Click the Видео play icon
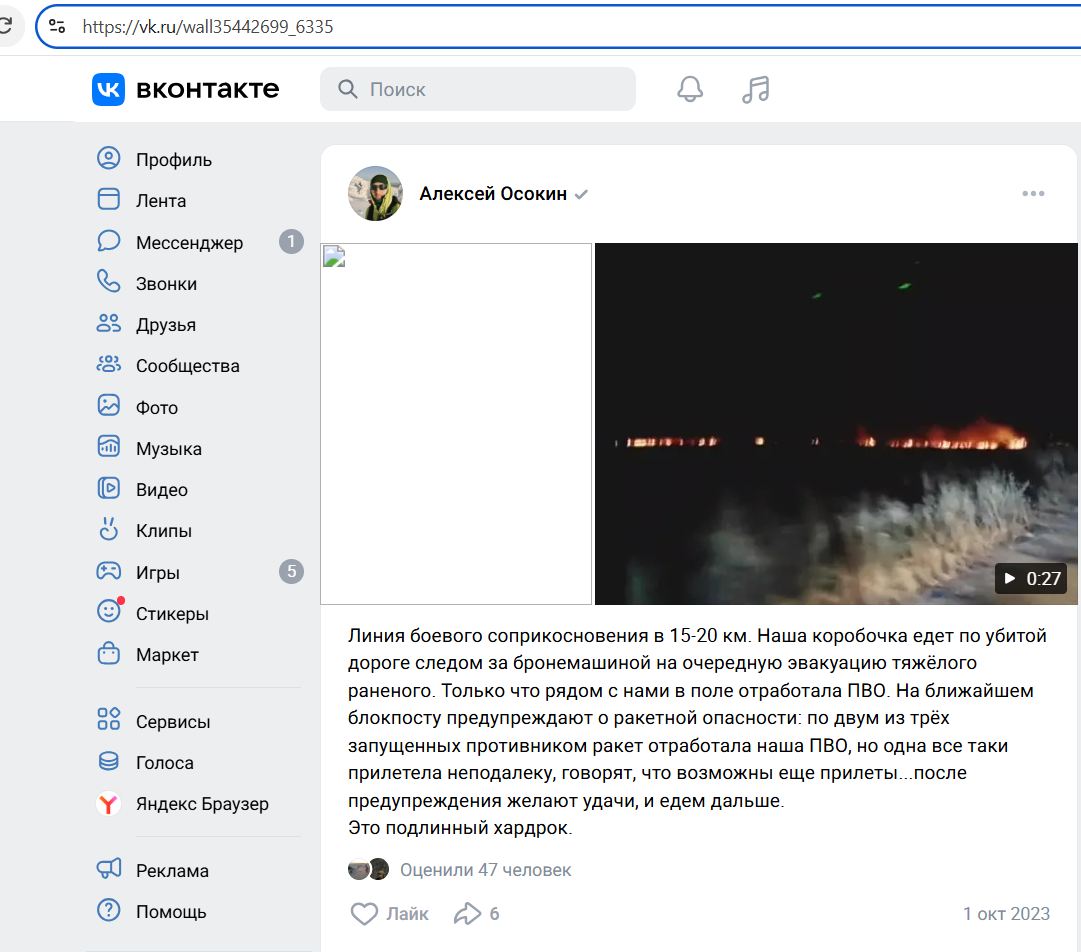This screenshot has height=952, width=1081. coord(108,489)
